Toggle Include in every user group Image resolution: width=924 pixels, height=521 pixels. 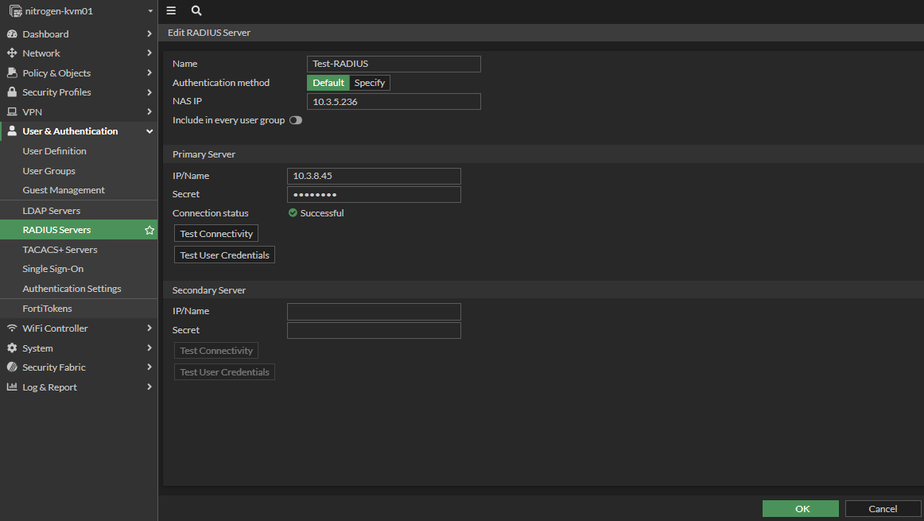coord(295,120)
